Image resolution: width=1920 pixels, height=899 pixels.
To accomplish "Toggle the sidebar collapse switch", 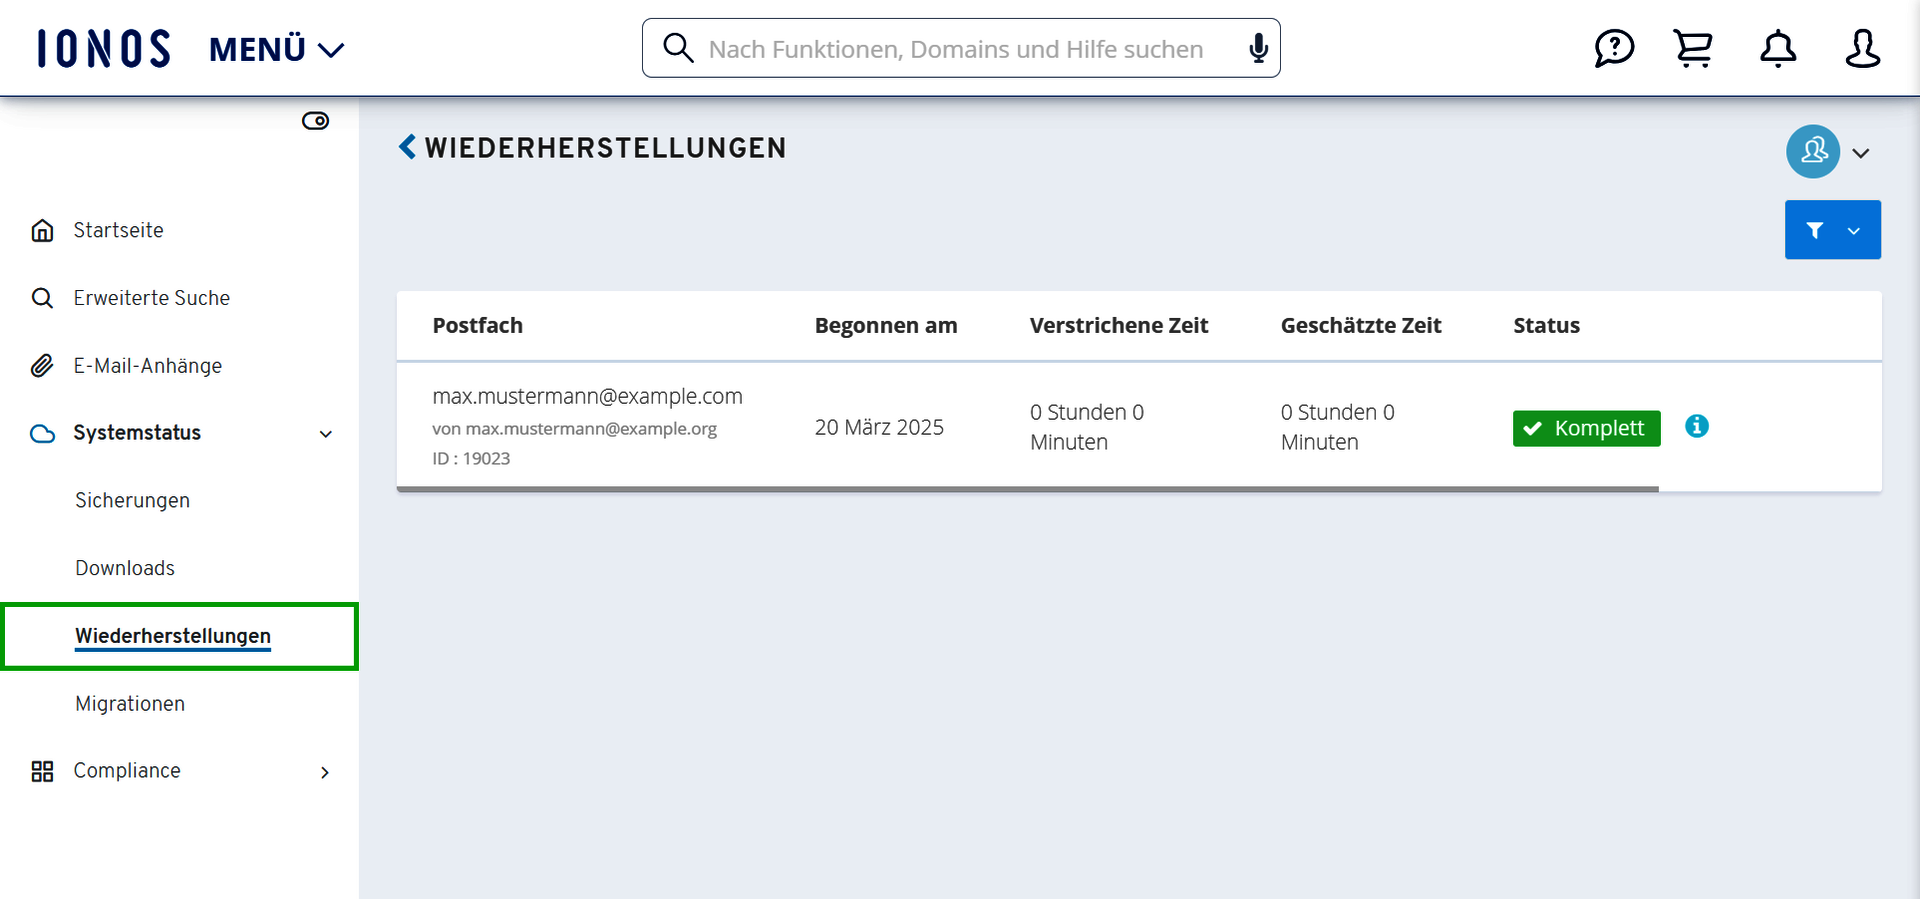I will coord(315,121).
